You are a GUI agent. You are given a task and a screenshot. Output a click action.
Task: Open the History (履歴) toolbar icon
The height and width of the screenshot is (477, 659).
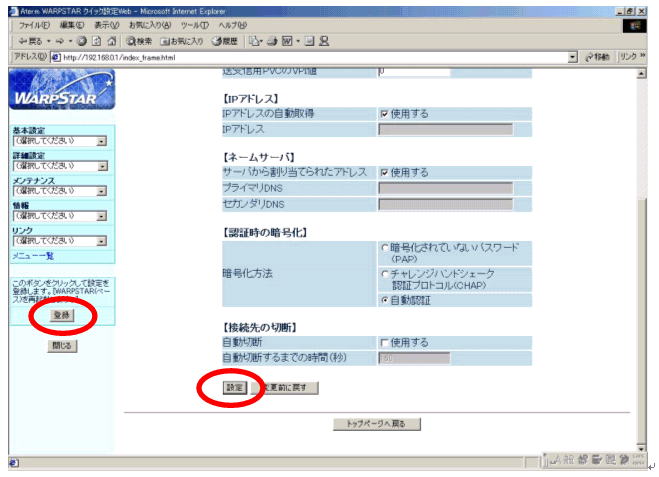222,41
